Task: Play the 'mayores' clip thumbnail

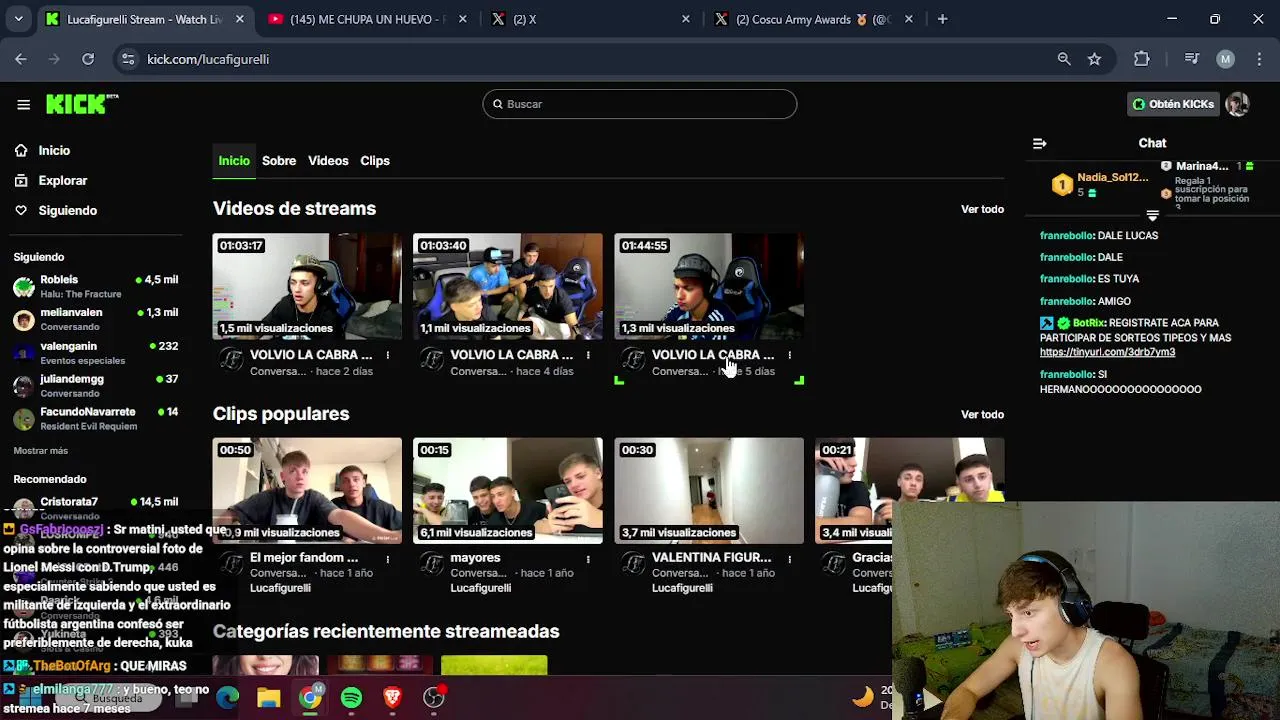Action: click(x=508, y=490)
